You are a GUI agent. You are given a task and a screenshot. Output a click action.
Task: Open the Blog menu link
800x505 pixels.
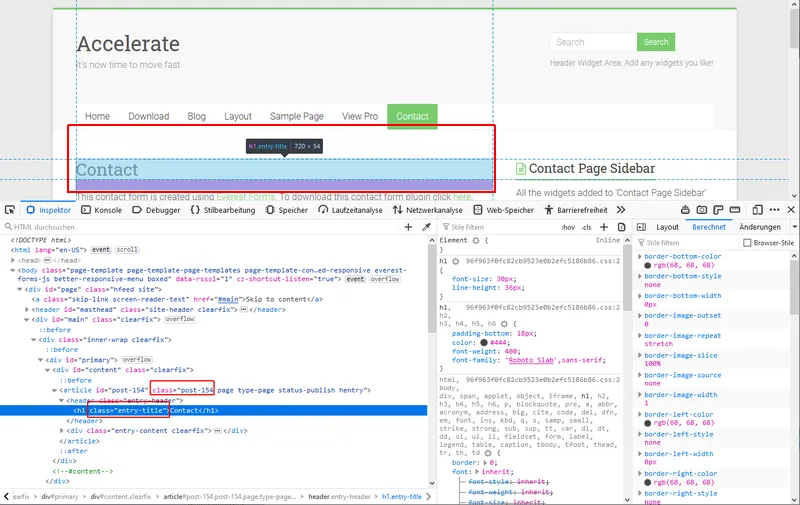(196, 116)
